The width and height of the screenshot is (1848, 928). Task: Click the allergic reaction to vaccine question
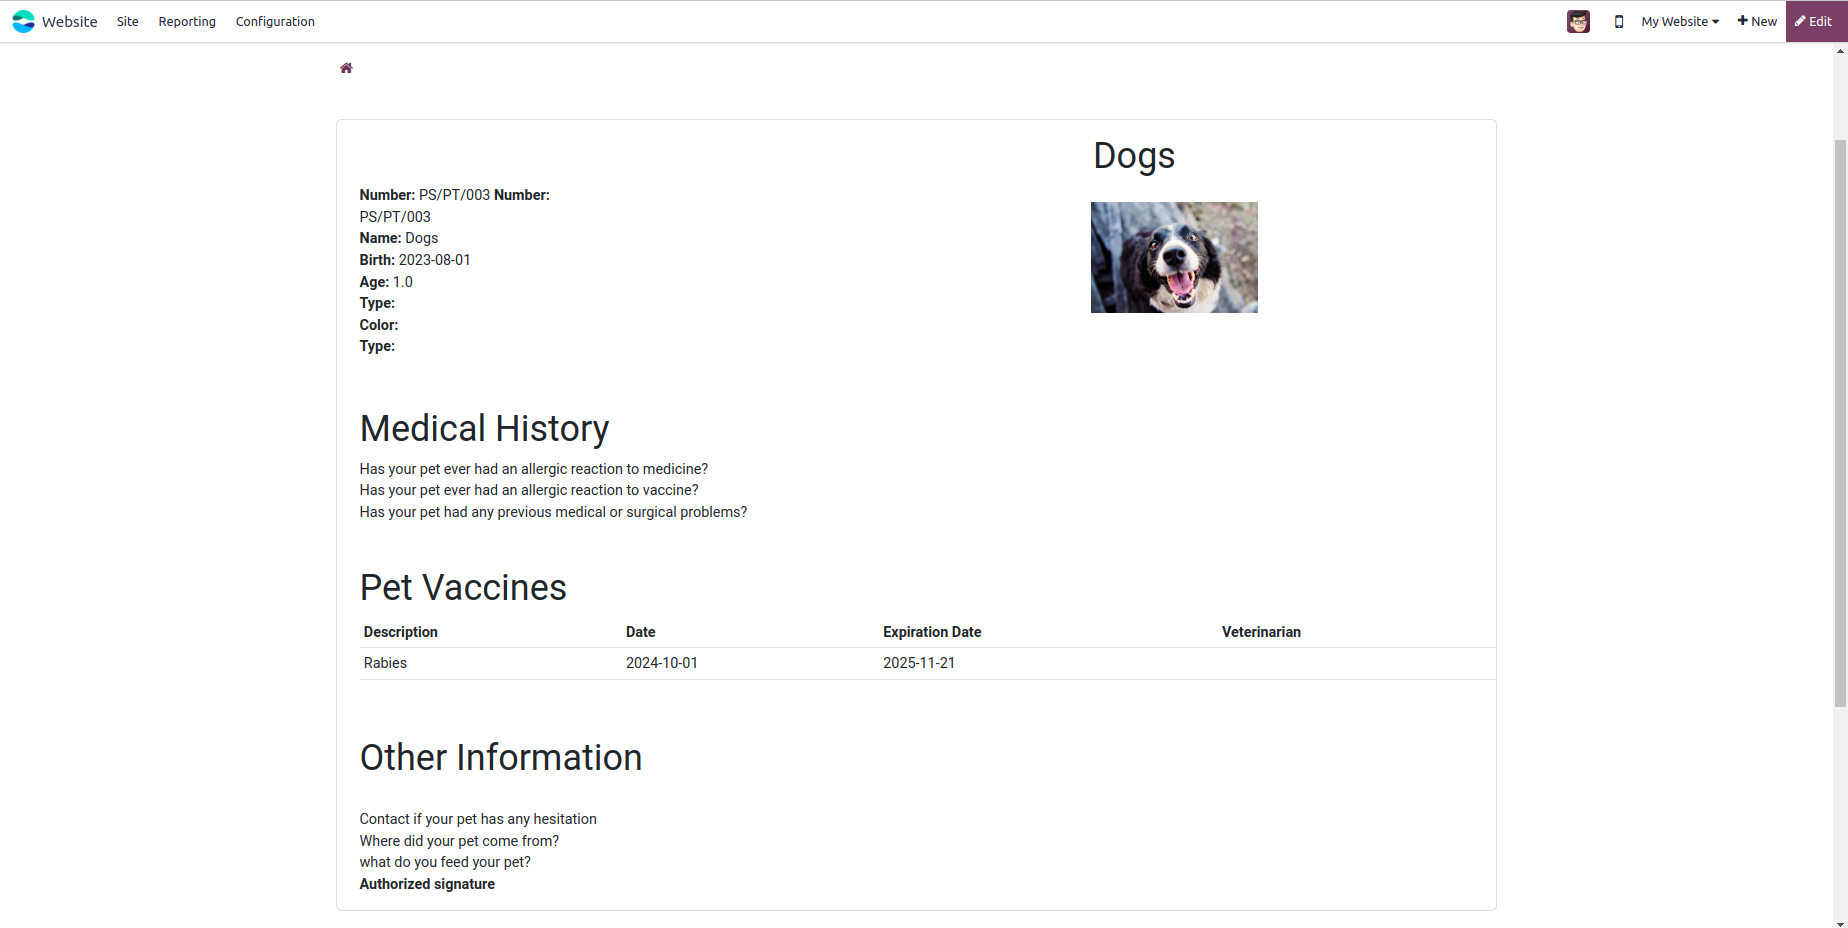tap(529, 490)
